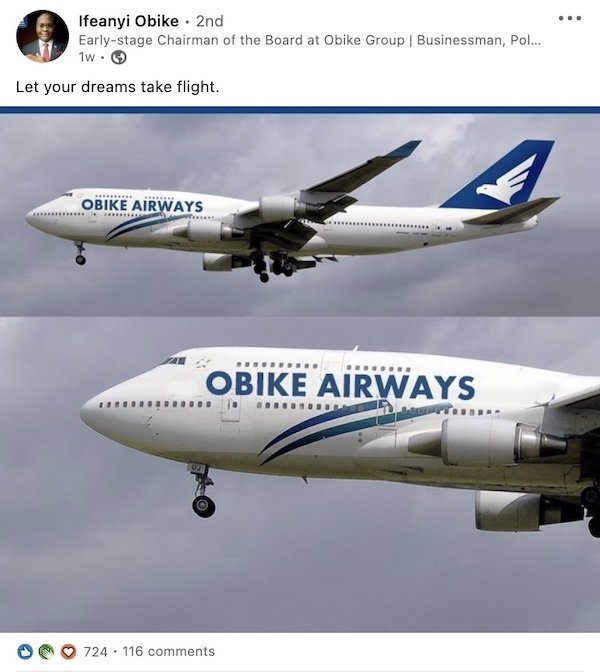Open the post author's profile photo

coord(42,36)
